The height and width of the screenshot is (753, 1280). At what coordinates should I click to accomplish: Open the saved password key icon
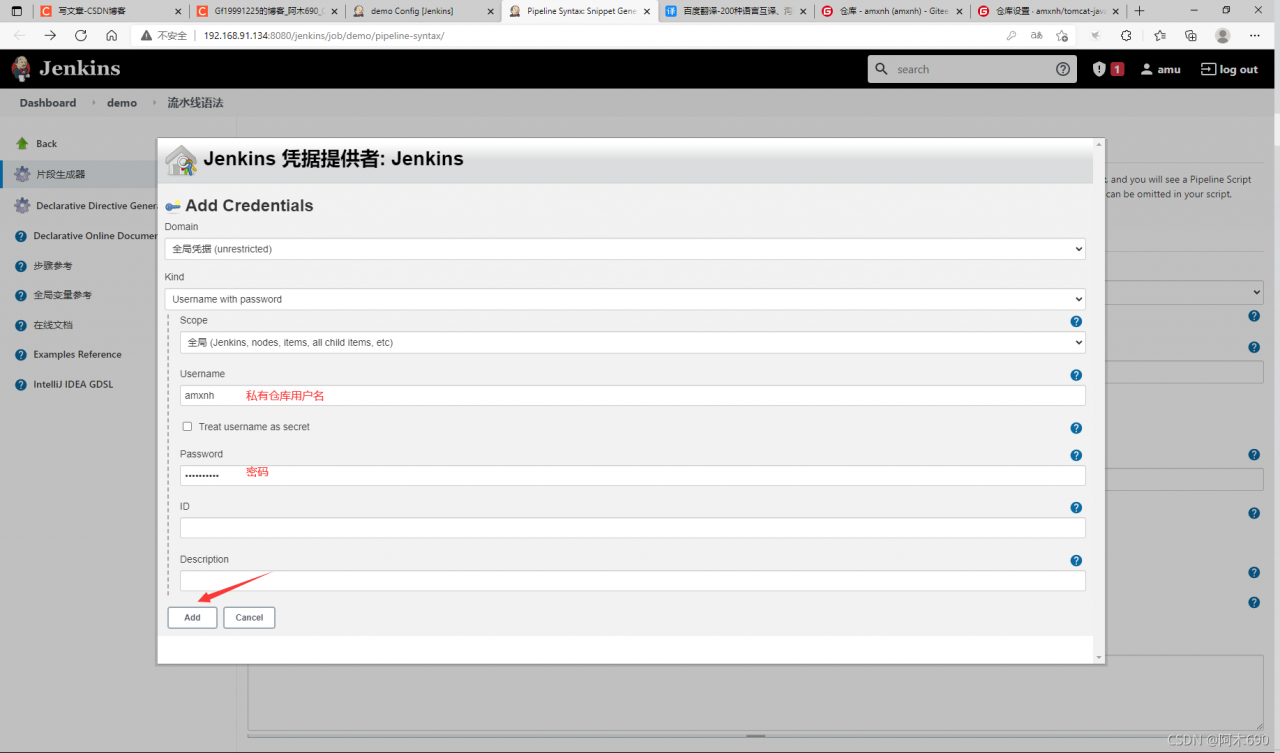(x=1011, y=35)
